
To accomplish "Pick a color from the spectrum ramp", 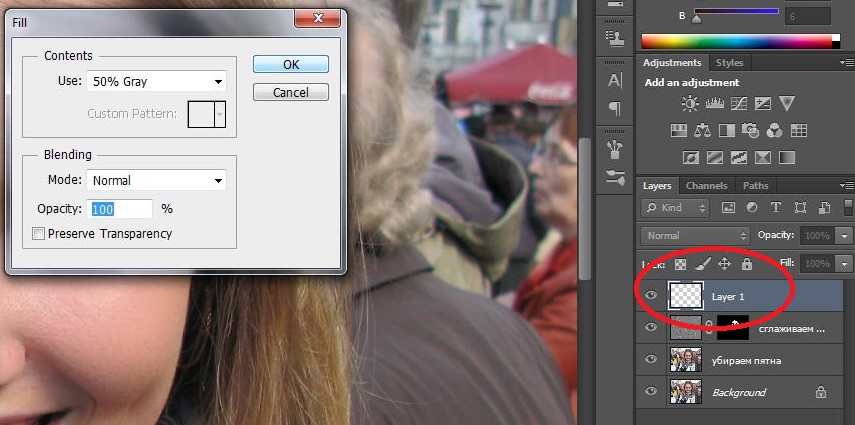I will pyautogui.click(x=737, y=41).
